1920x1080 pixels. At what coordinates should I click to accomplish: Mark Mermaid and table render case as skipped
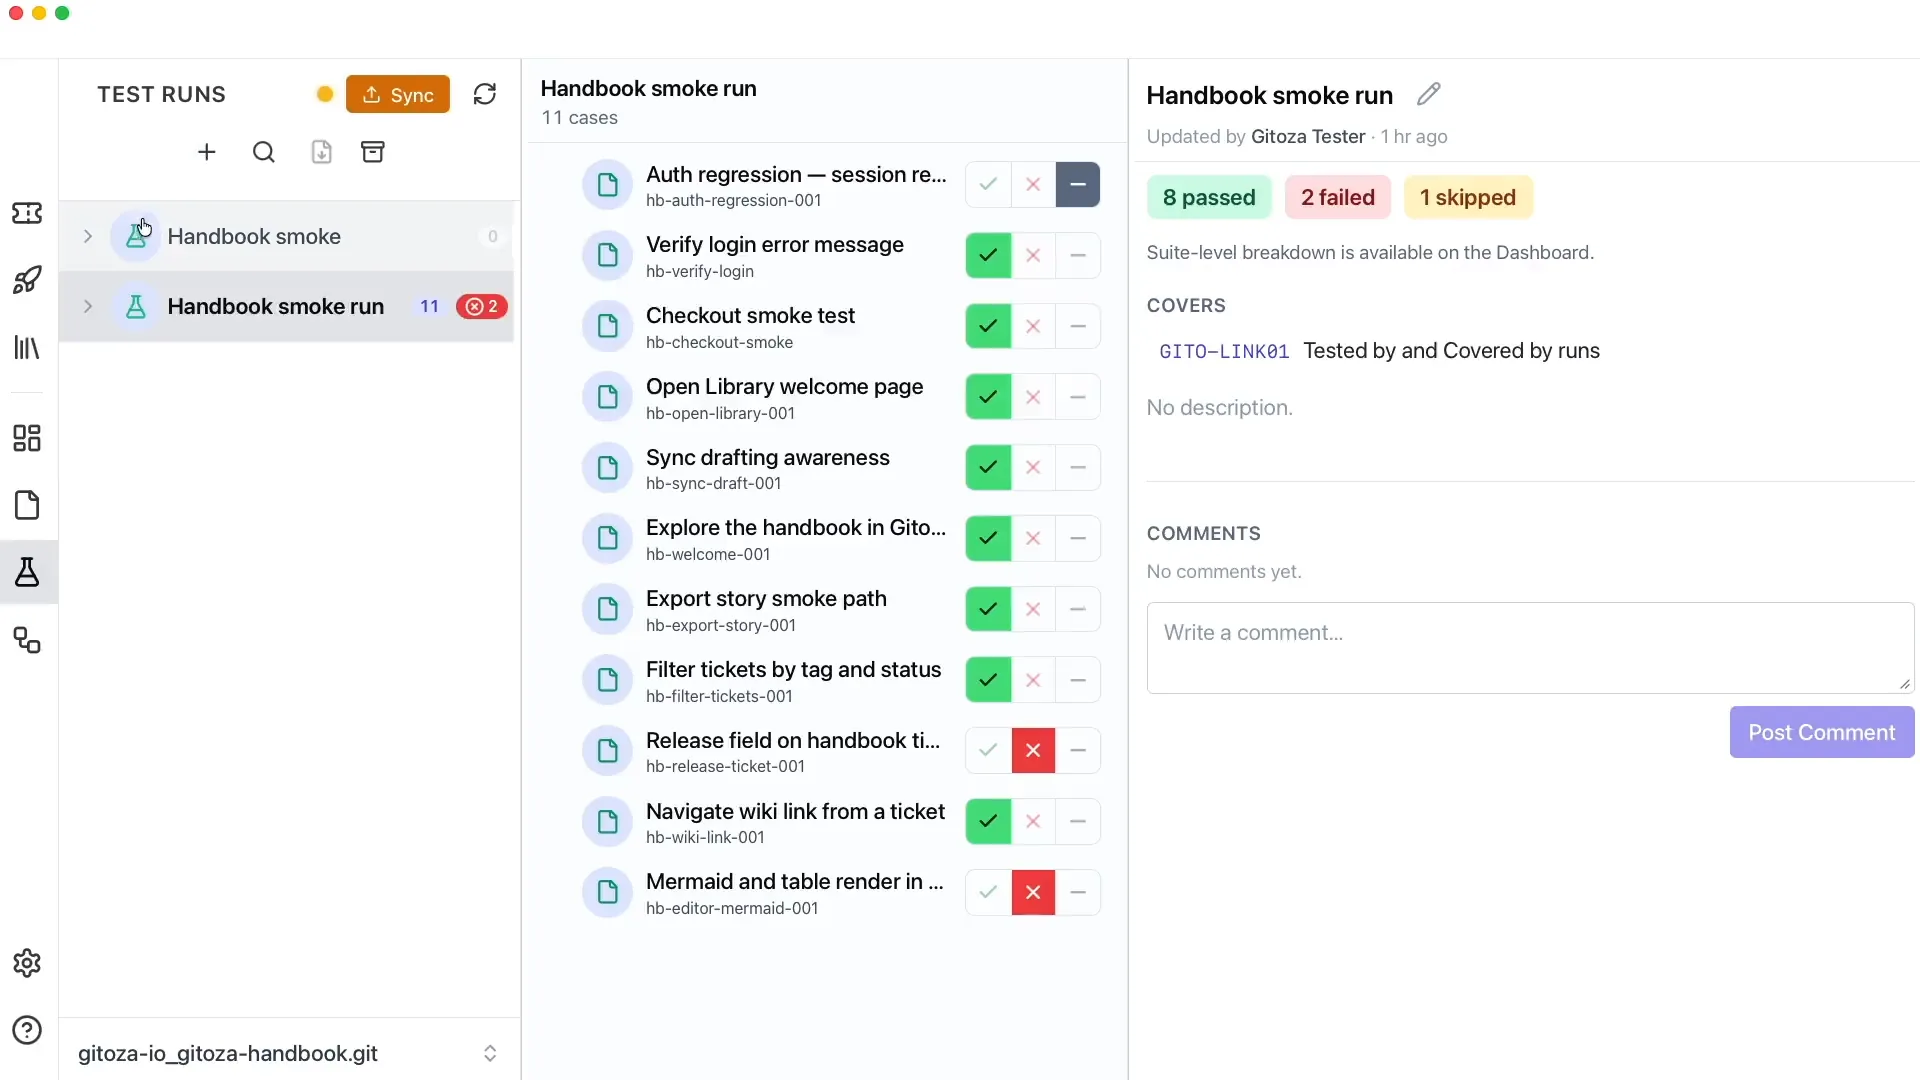point(1078,892)
